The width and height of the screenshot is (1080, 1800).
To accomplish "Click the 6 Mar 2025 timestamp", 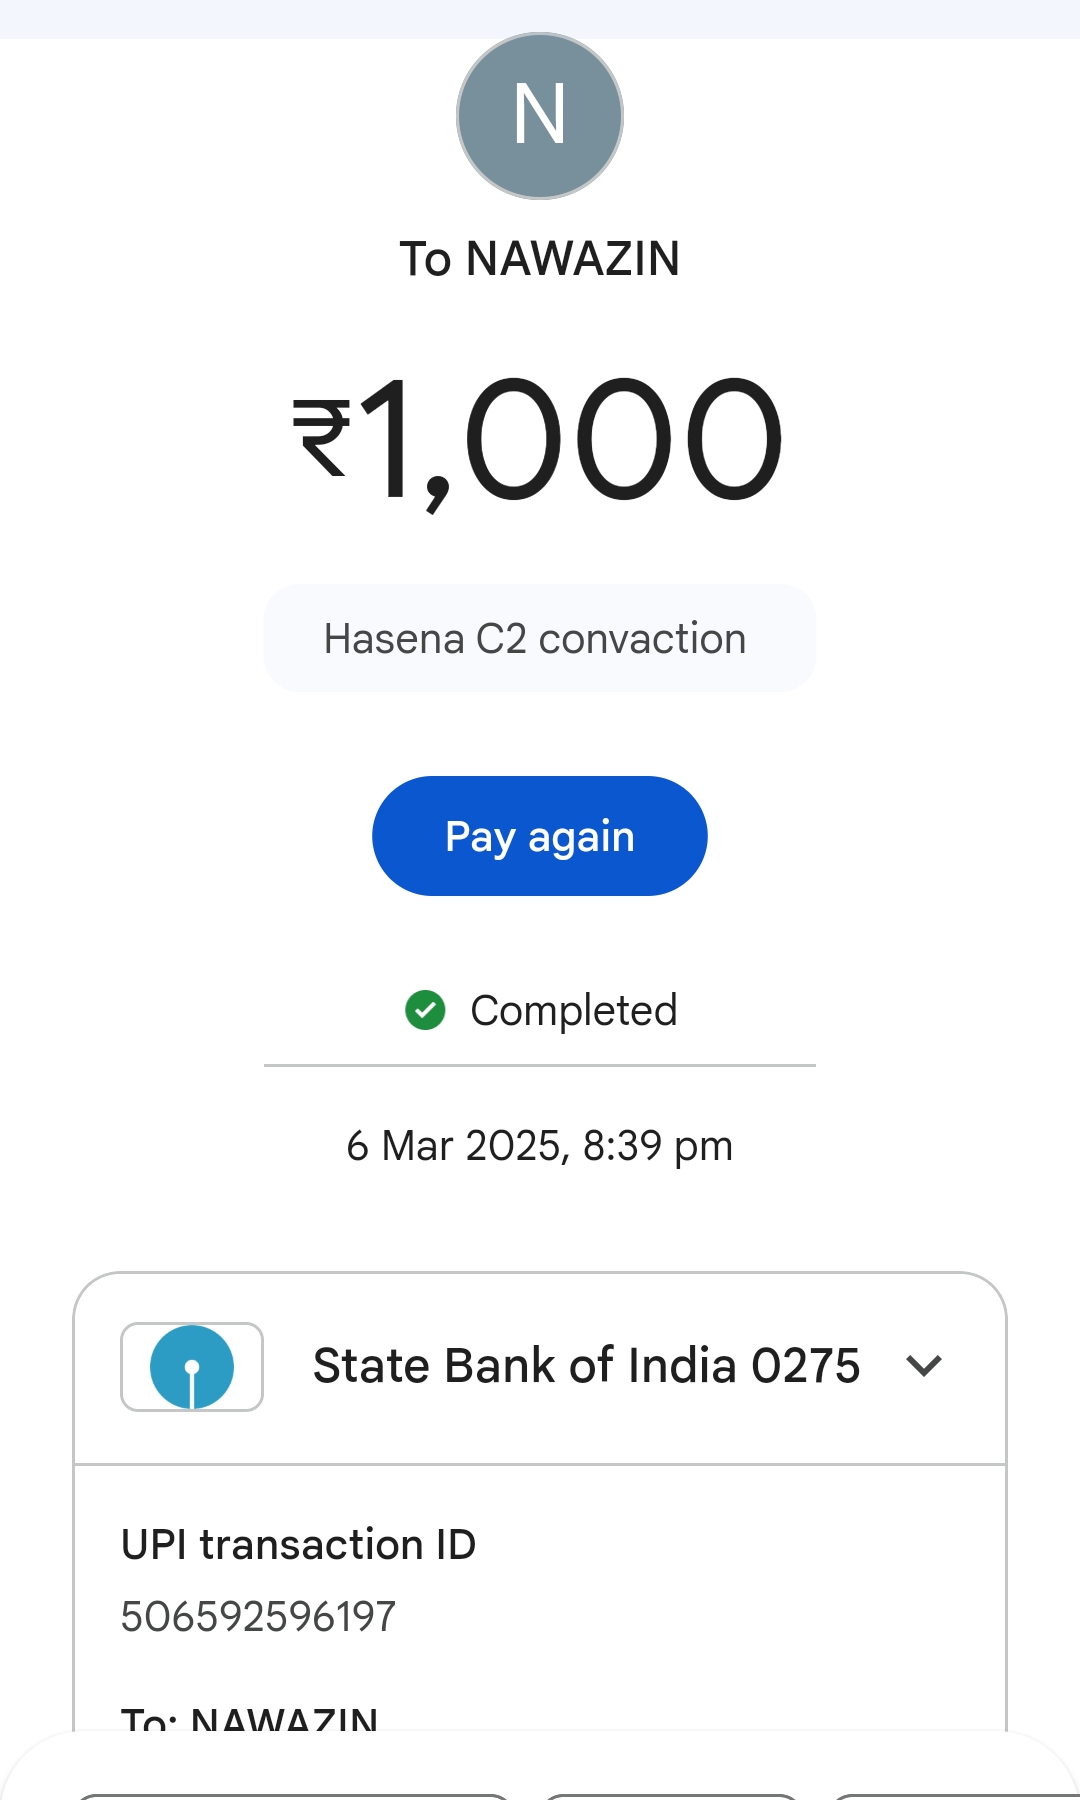I will (540, 1146).
